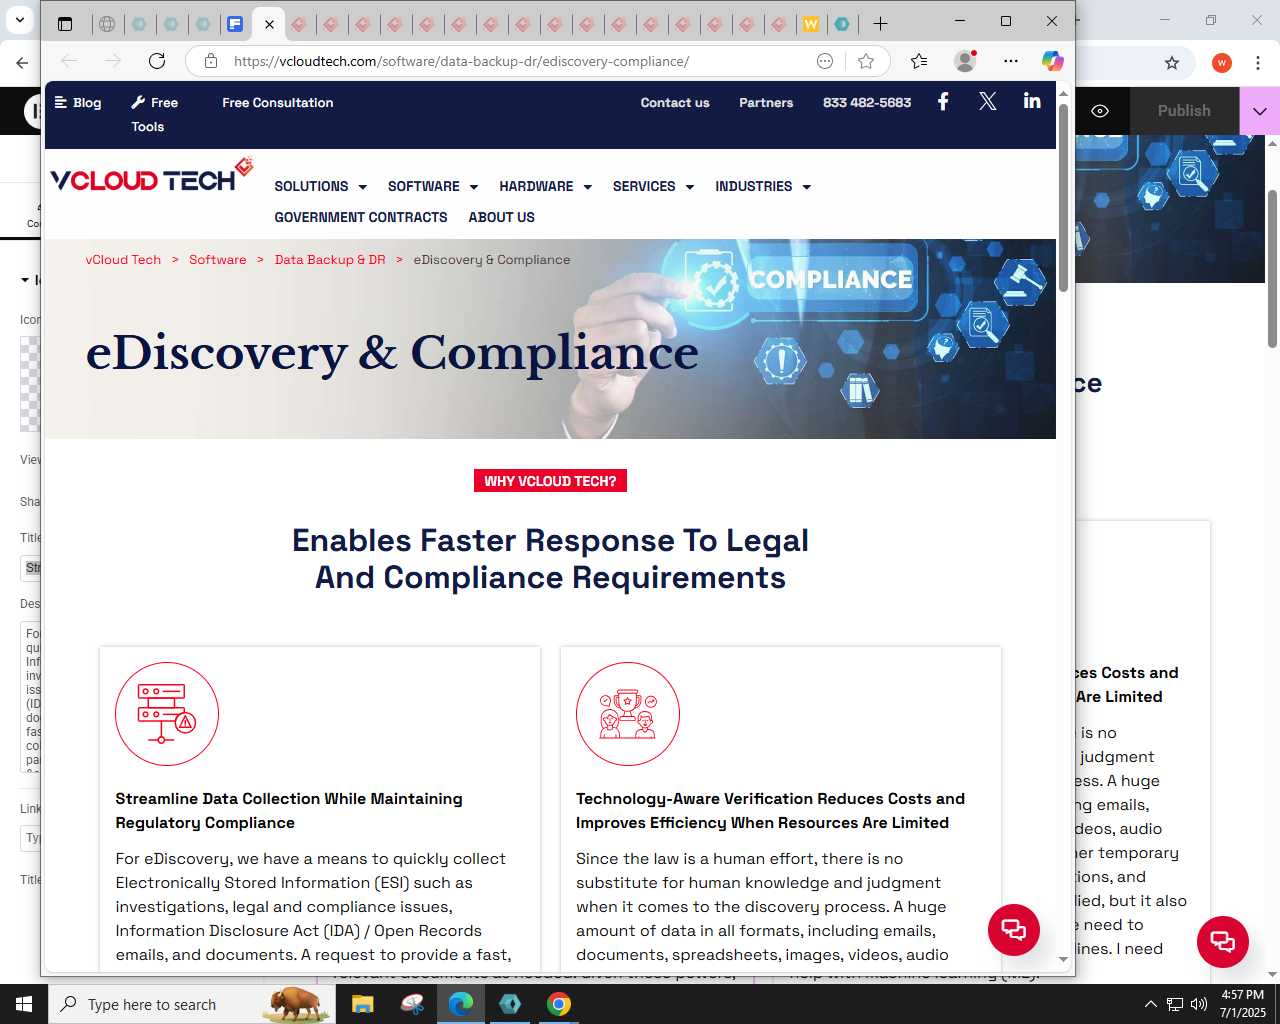Follow the vCloud Tech breadcrumb link
Viewport: 1280px width, 1024px height.
tap(123, 259)
